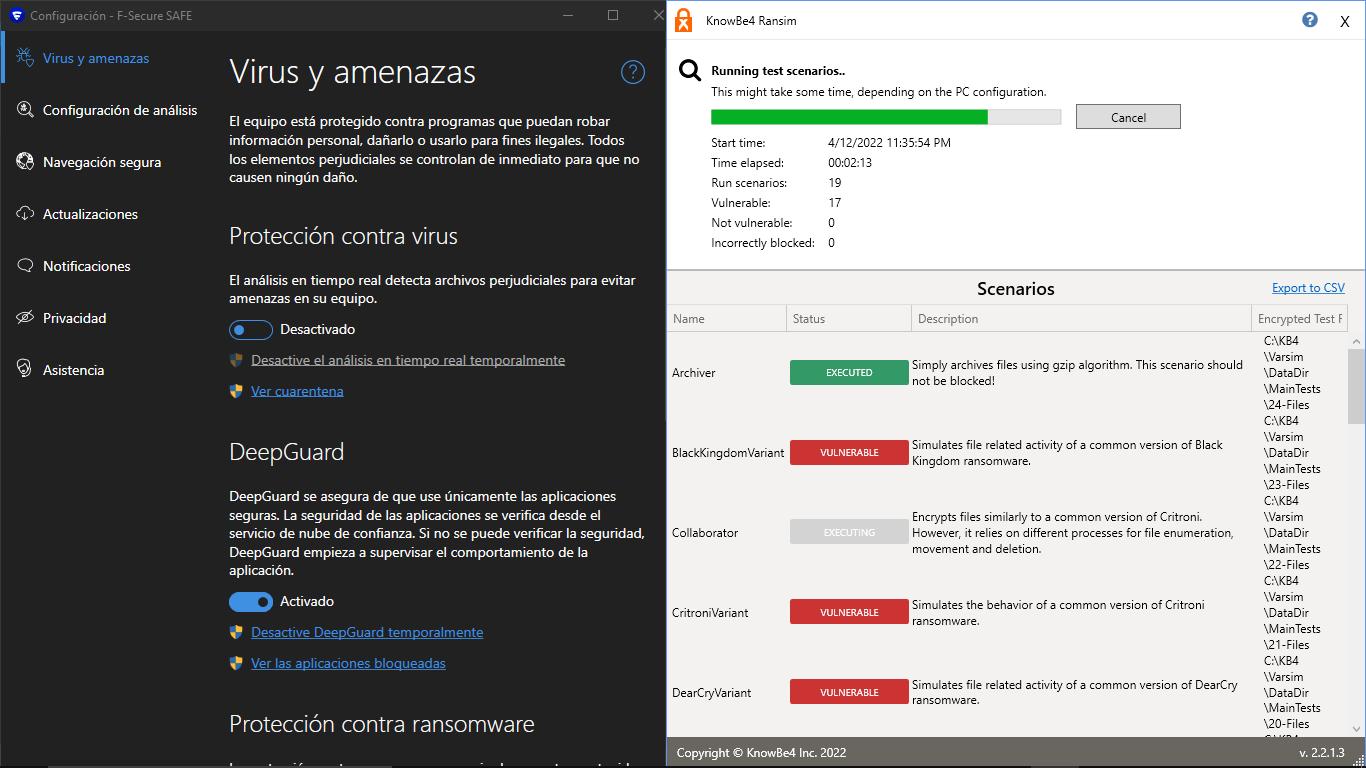
Task: Click the Description column header
Action: 1082,319
